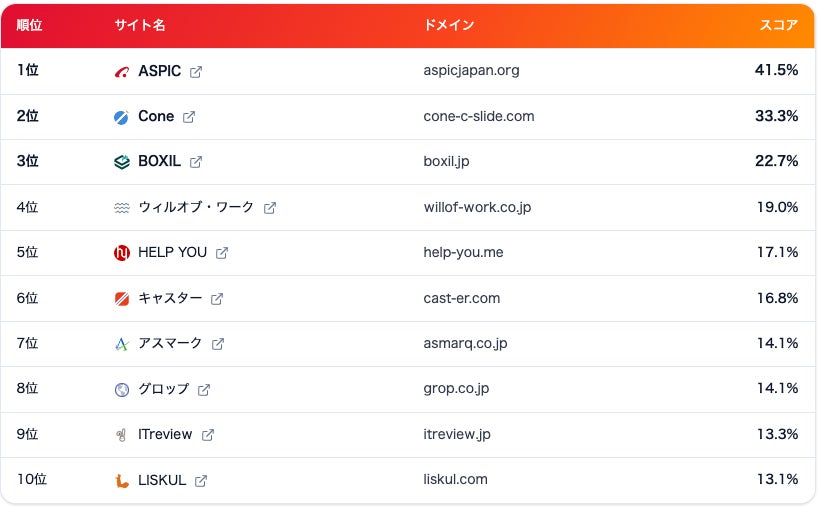
Task: Click external link icon next to LISKUL
Action: (x=201, y=481)
